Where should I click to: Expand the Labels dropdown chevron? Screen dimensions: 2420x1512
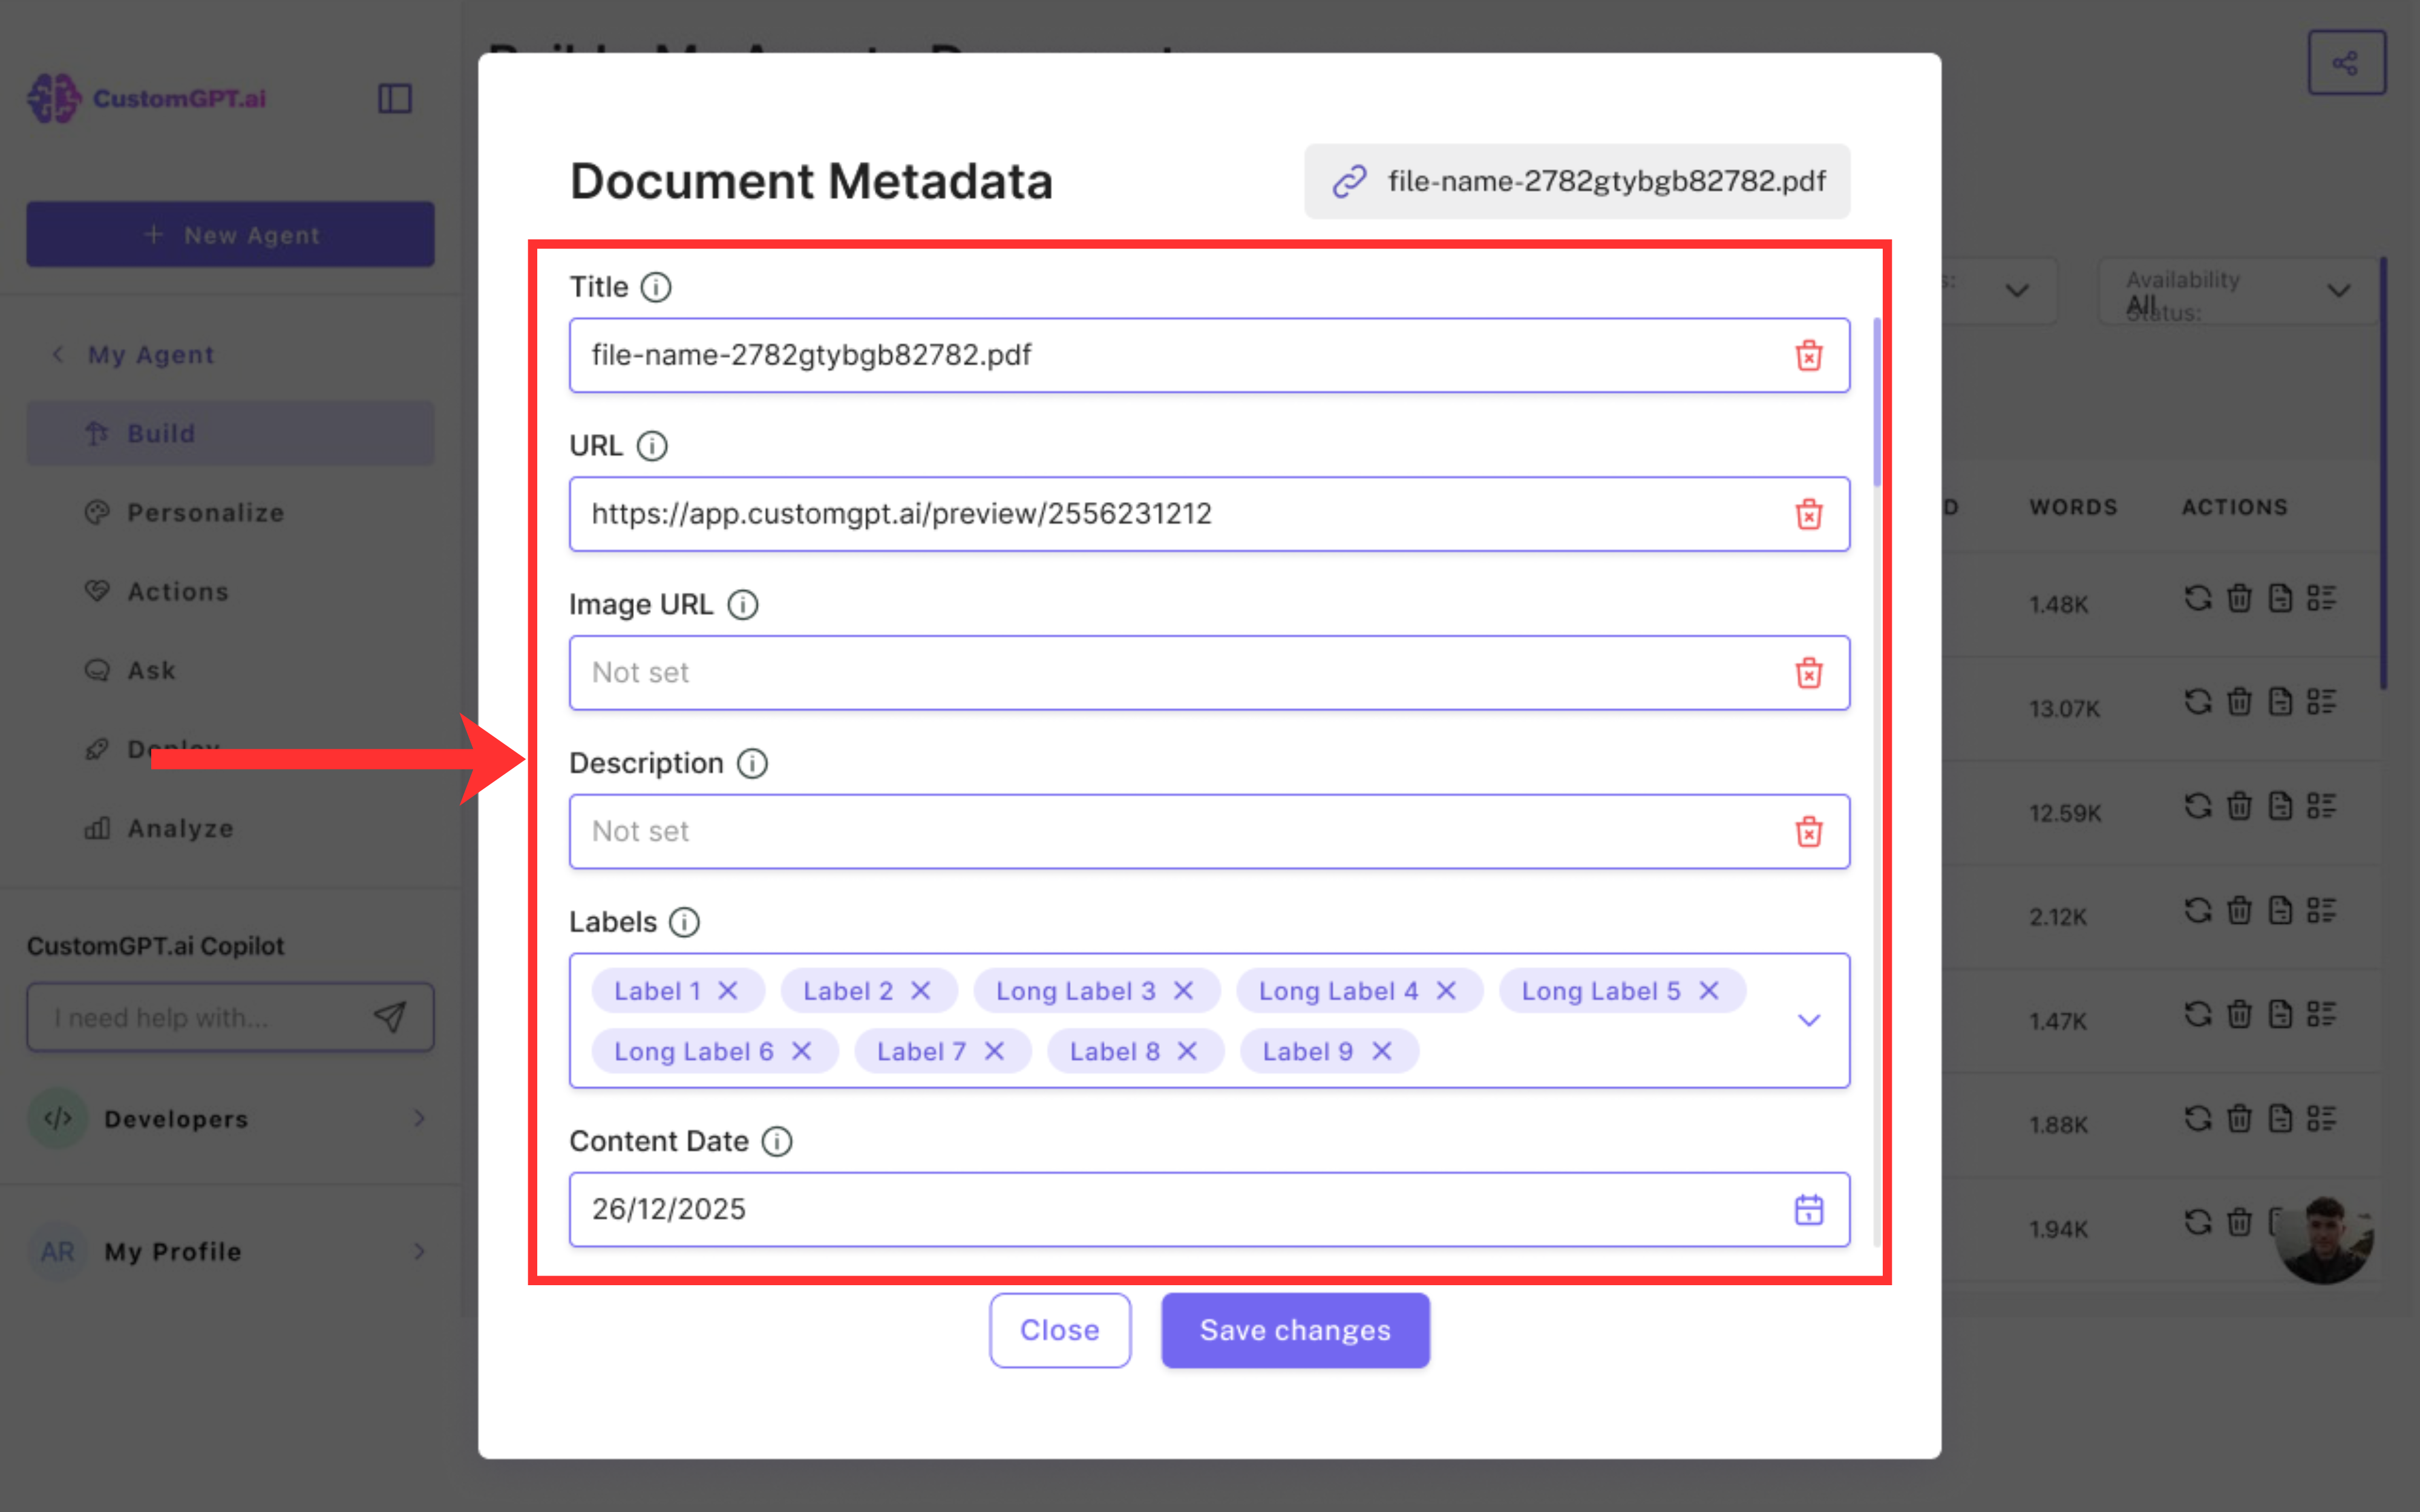[1808, 1020]
